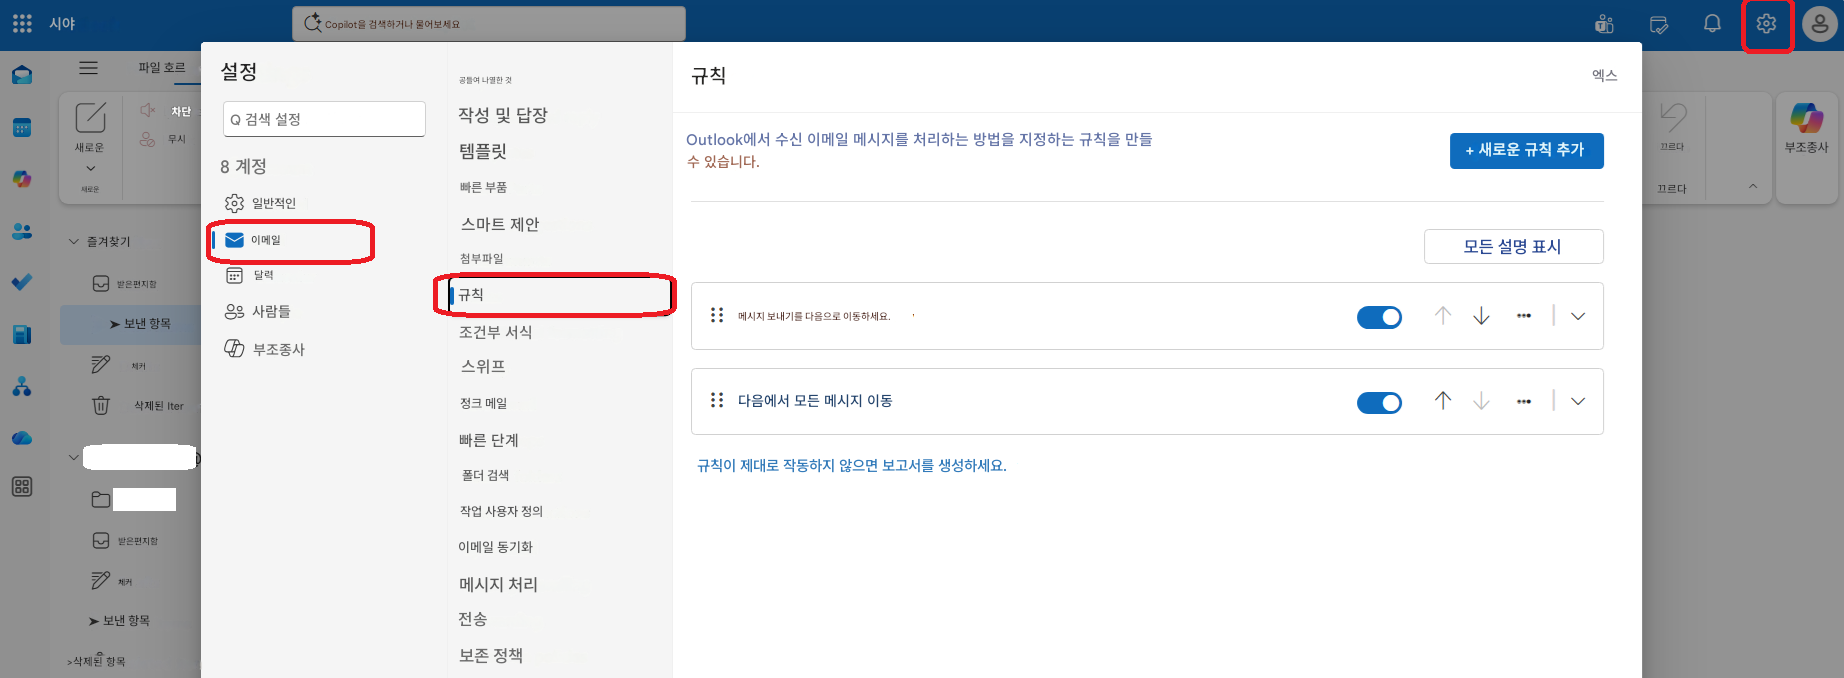Viewport: 1844px width, 678px height.
Task: Open 정크 메일 settings page
Action: pos(483,403)
